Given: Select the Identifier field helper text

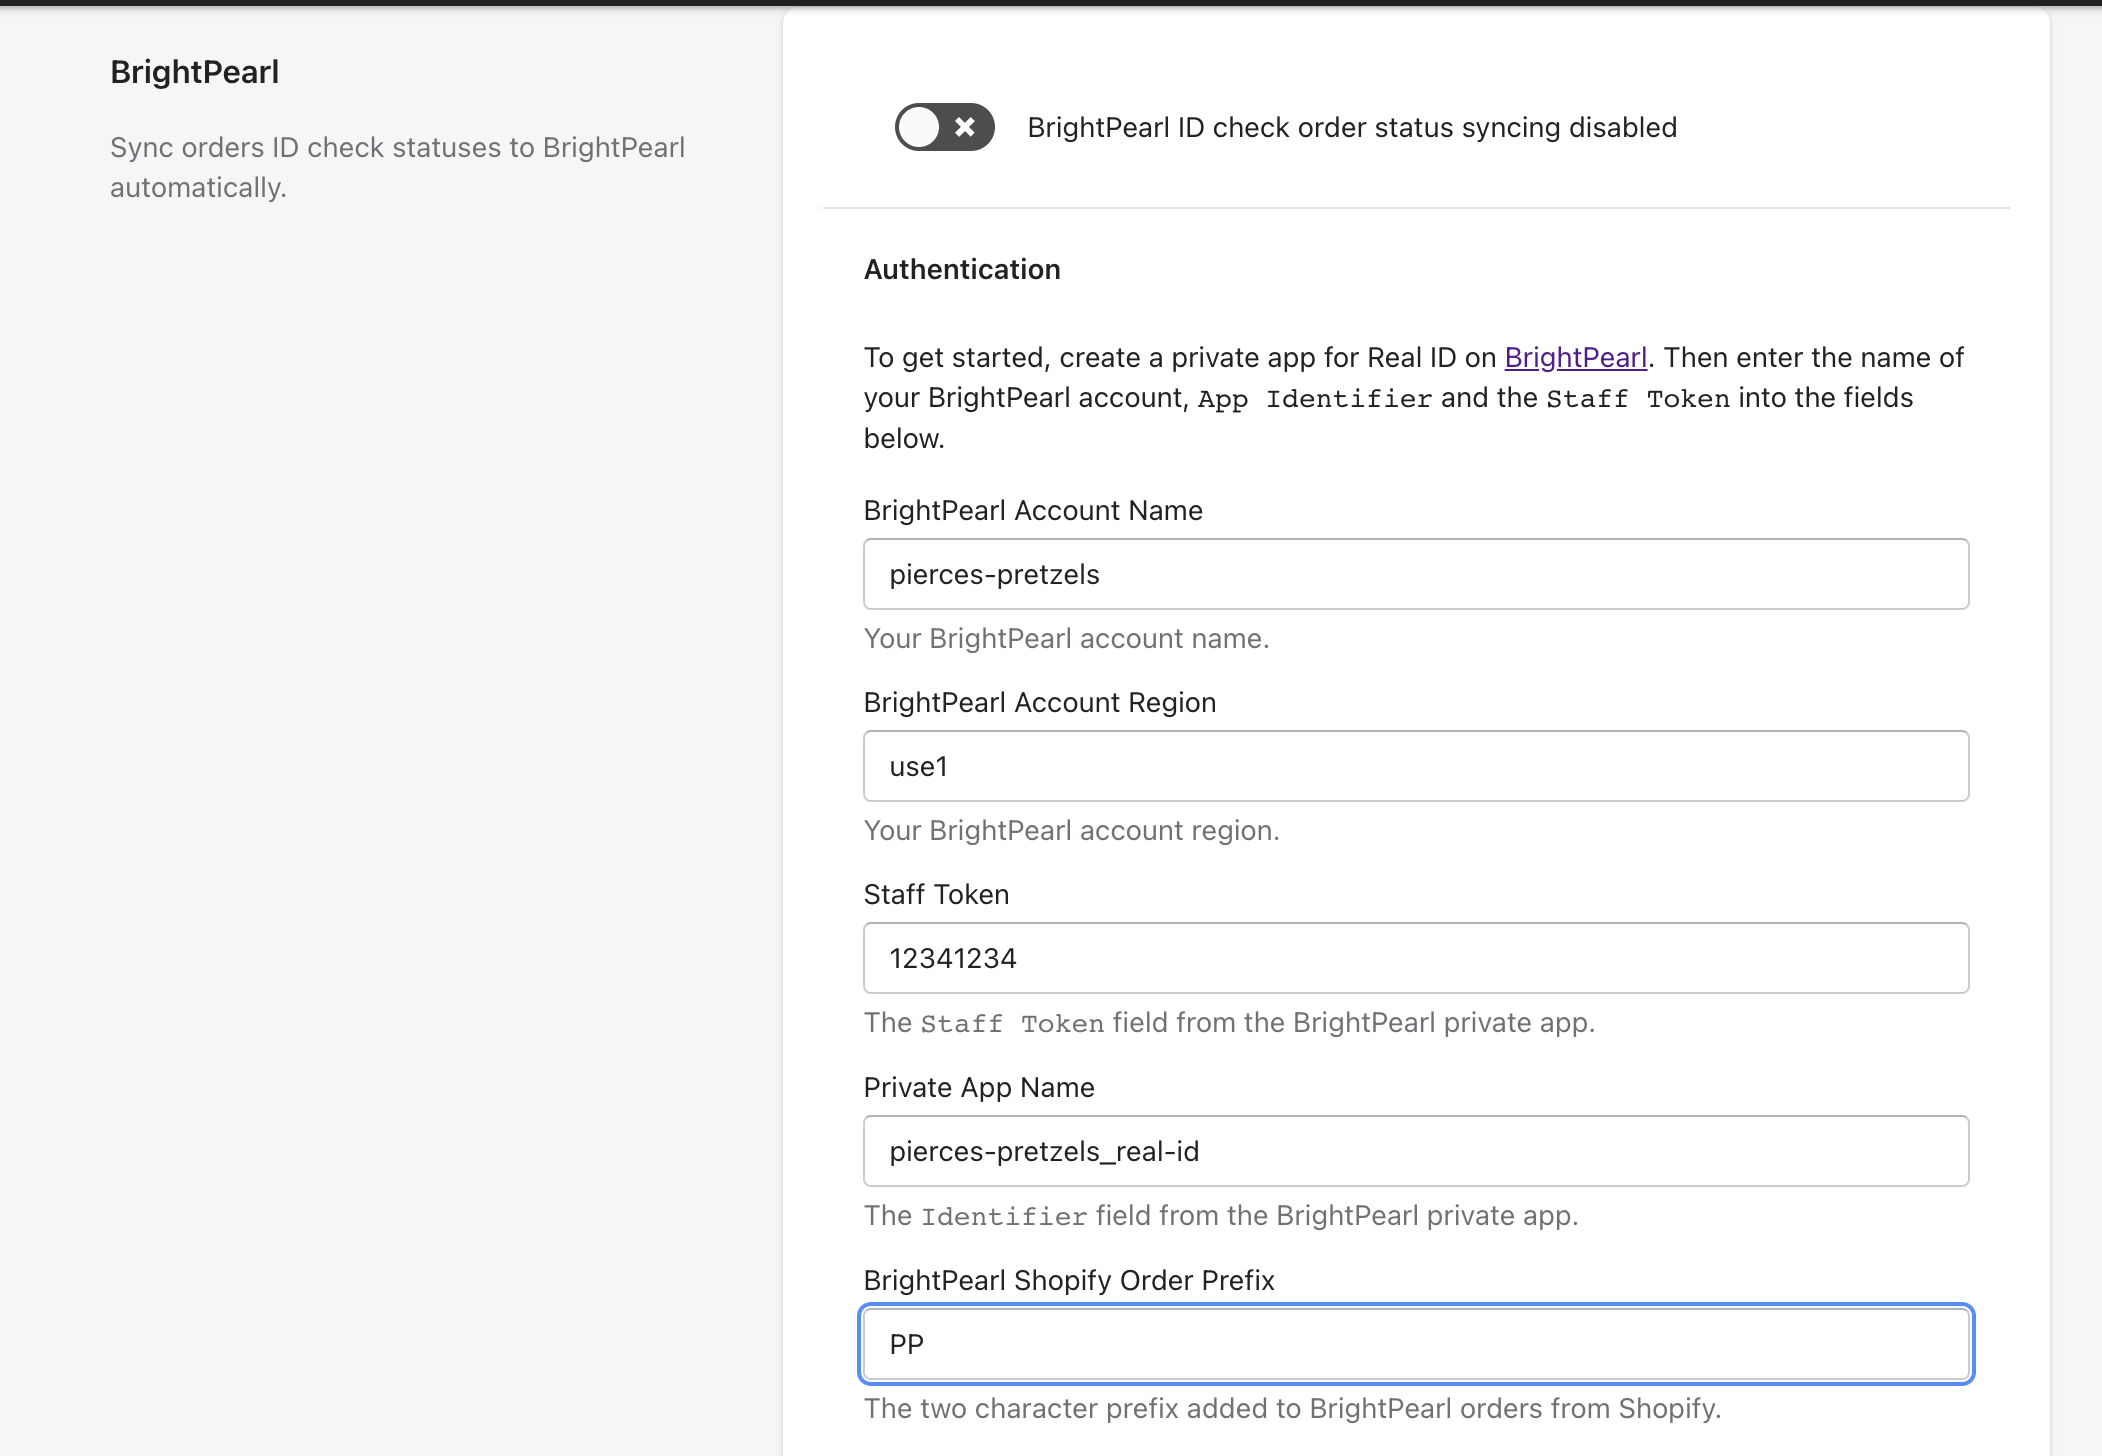Looking at the screenshot, I should tap(1221, 1215).
